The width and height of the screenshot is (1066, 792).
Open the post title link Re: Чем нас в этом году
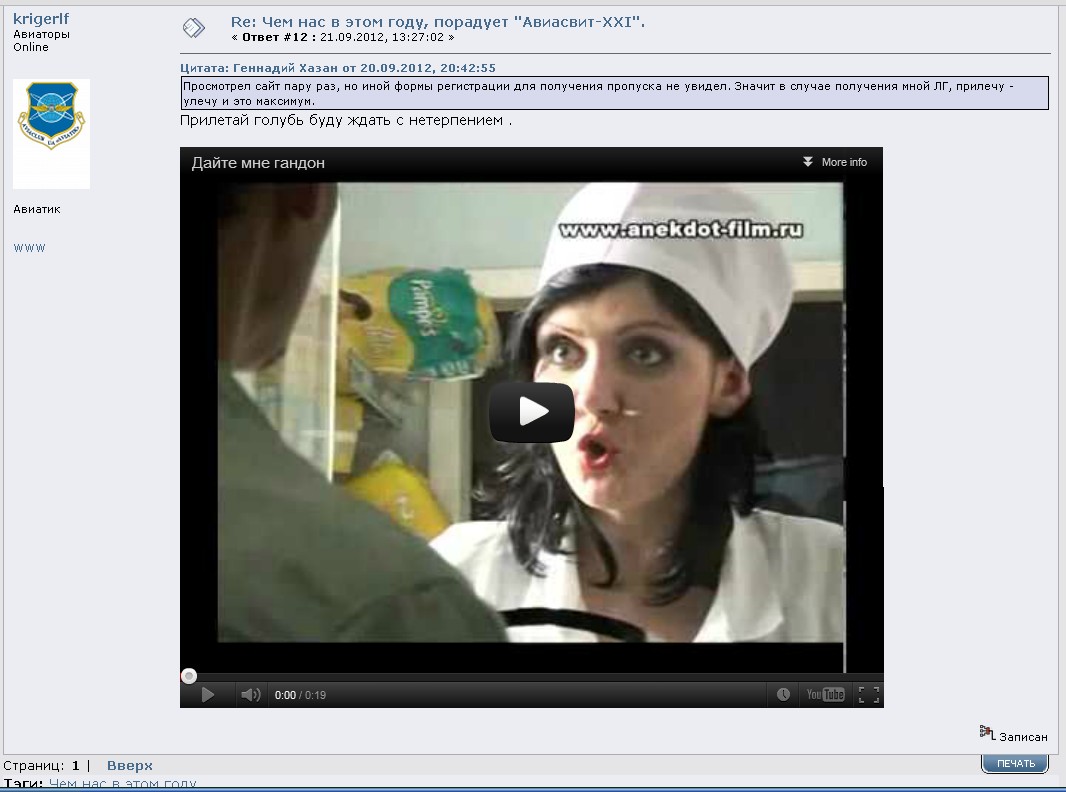click(x=437, y=21)
